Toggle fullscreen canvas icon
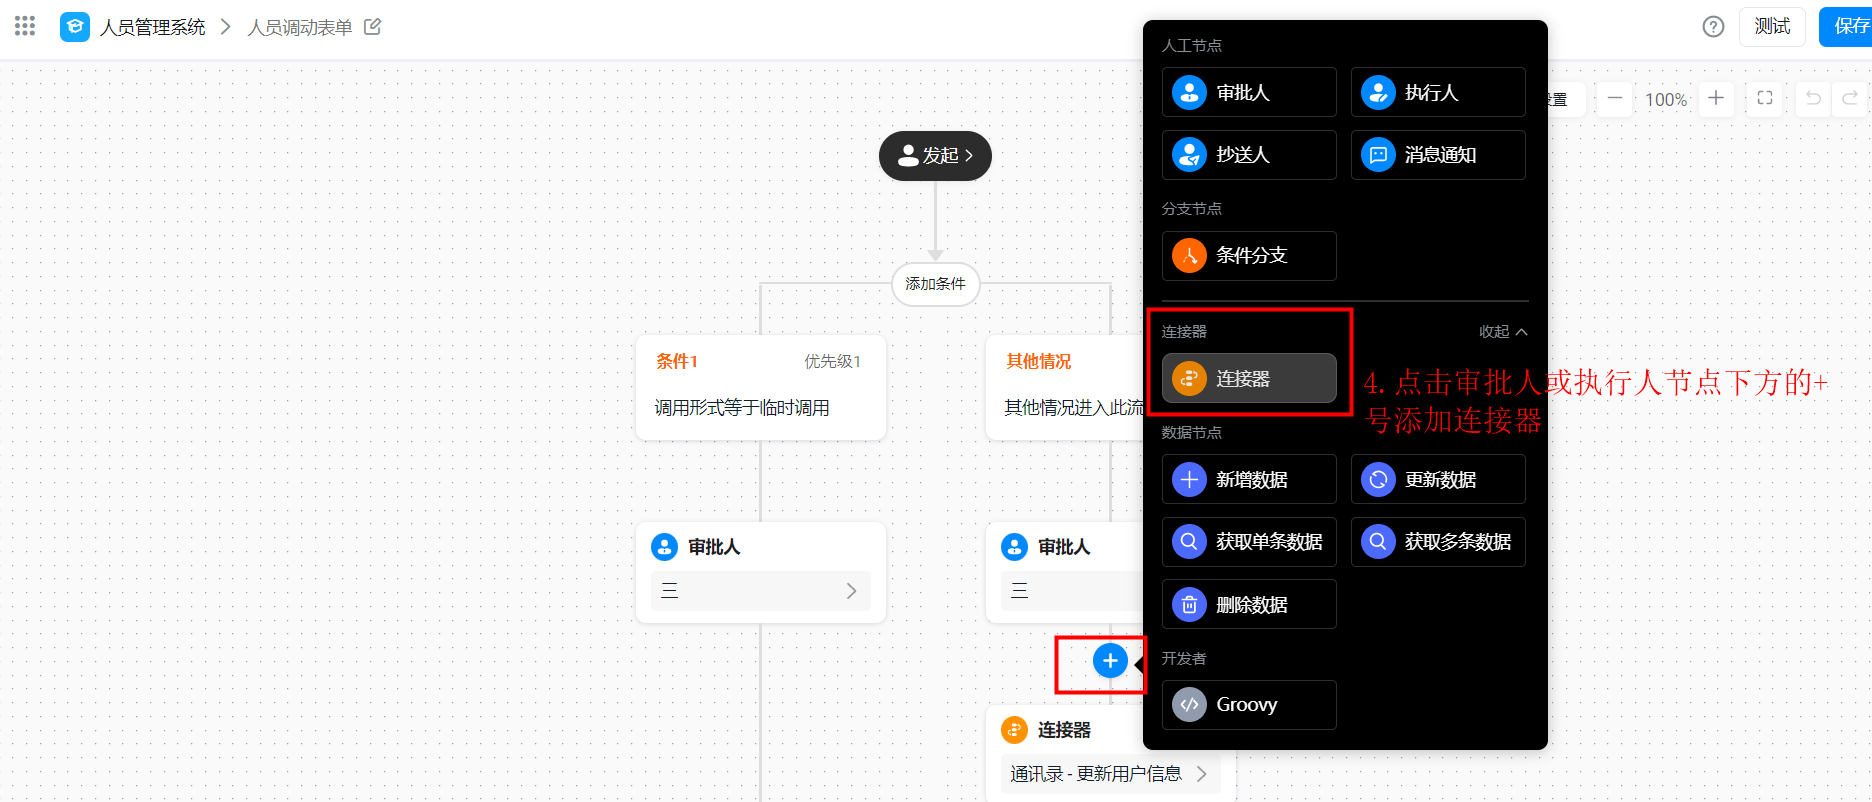 [x=1765, y=98]
